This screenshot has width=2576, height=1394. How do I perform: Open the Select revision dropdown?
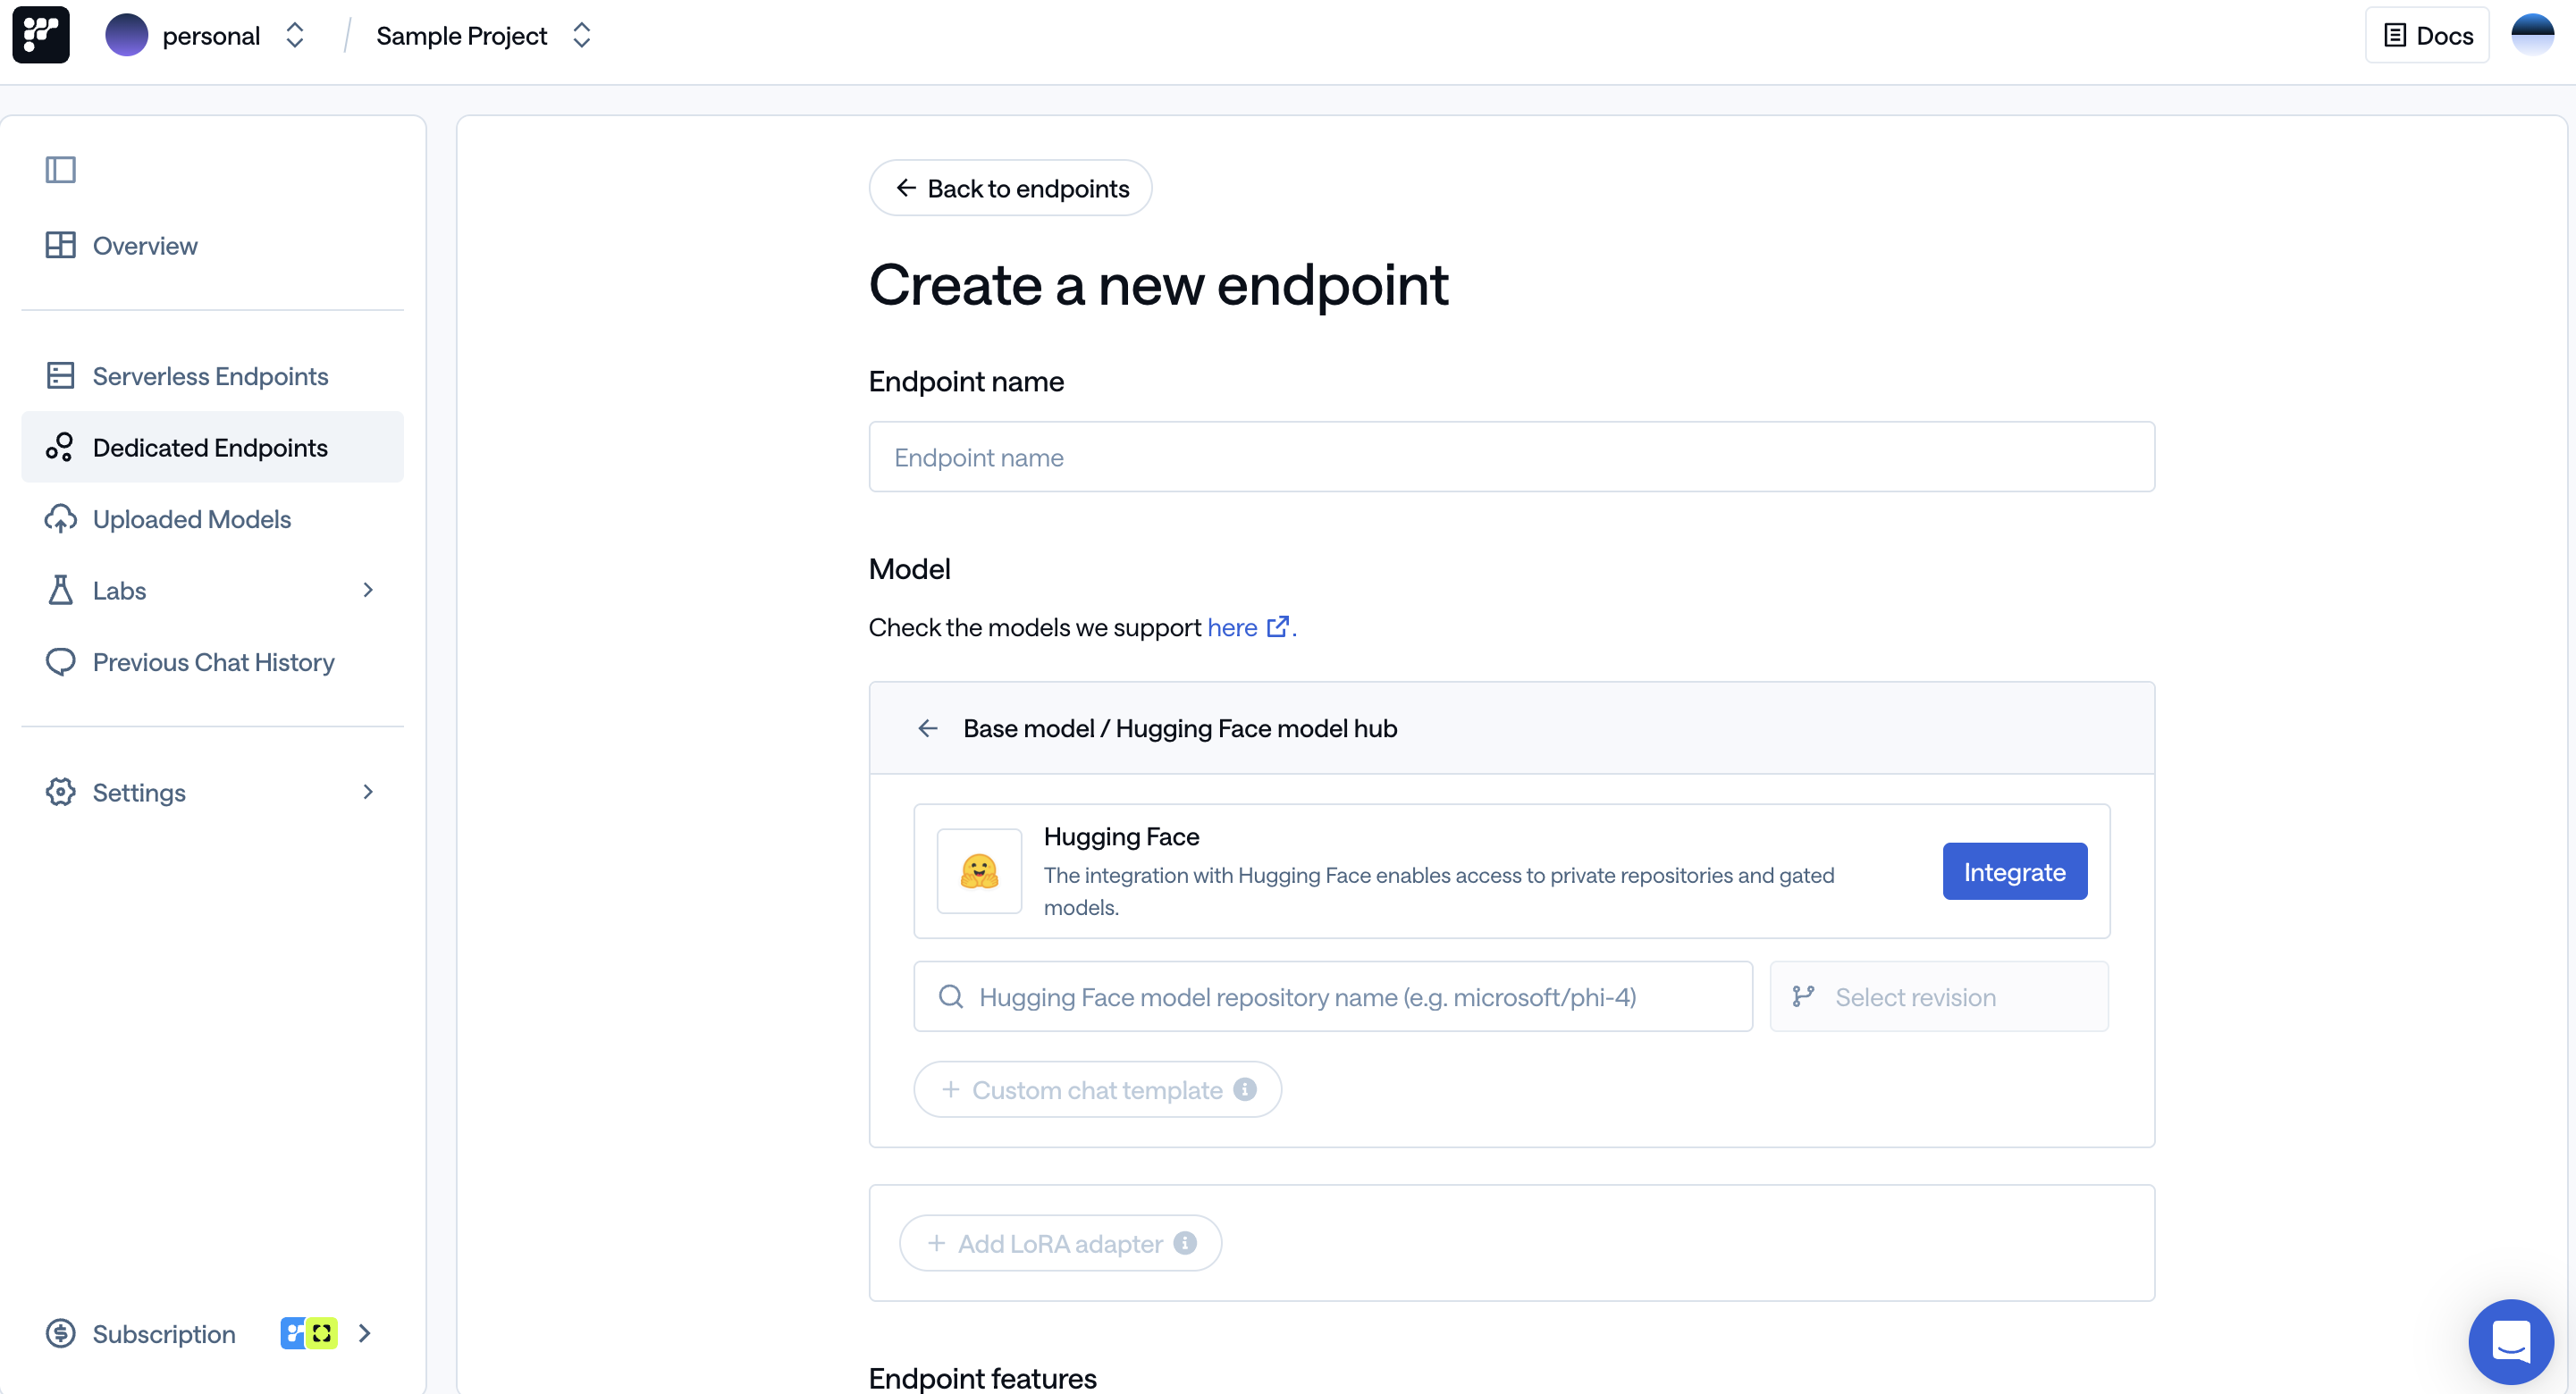point(1938,996)
